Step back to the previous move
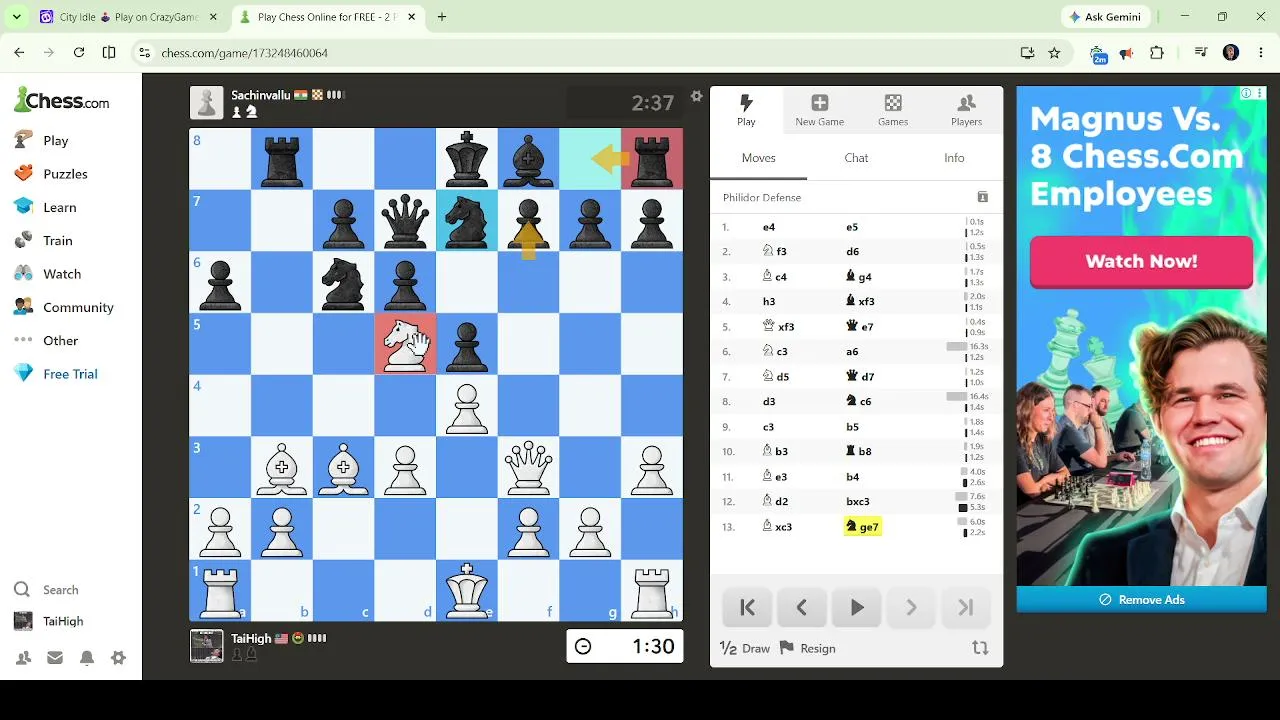The height and width of the screenshot is (720, 1280). 801,608
